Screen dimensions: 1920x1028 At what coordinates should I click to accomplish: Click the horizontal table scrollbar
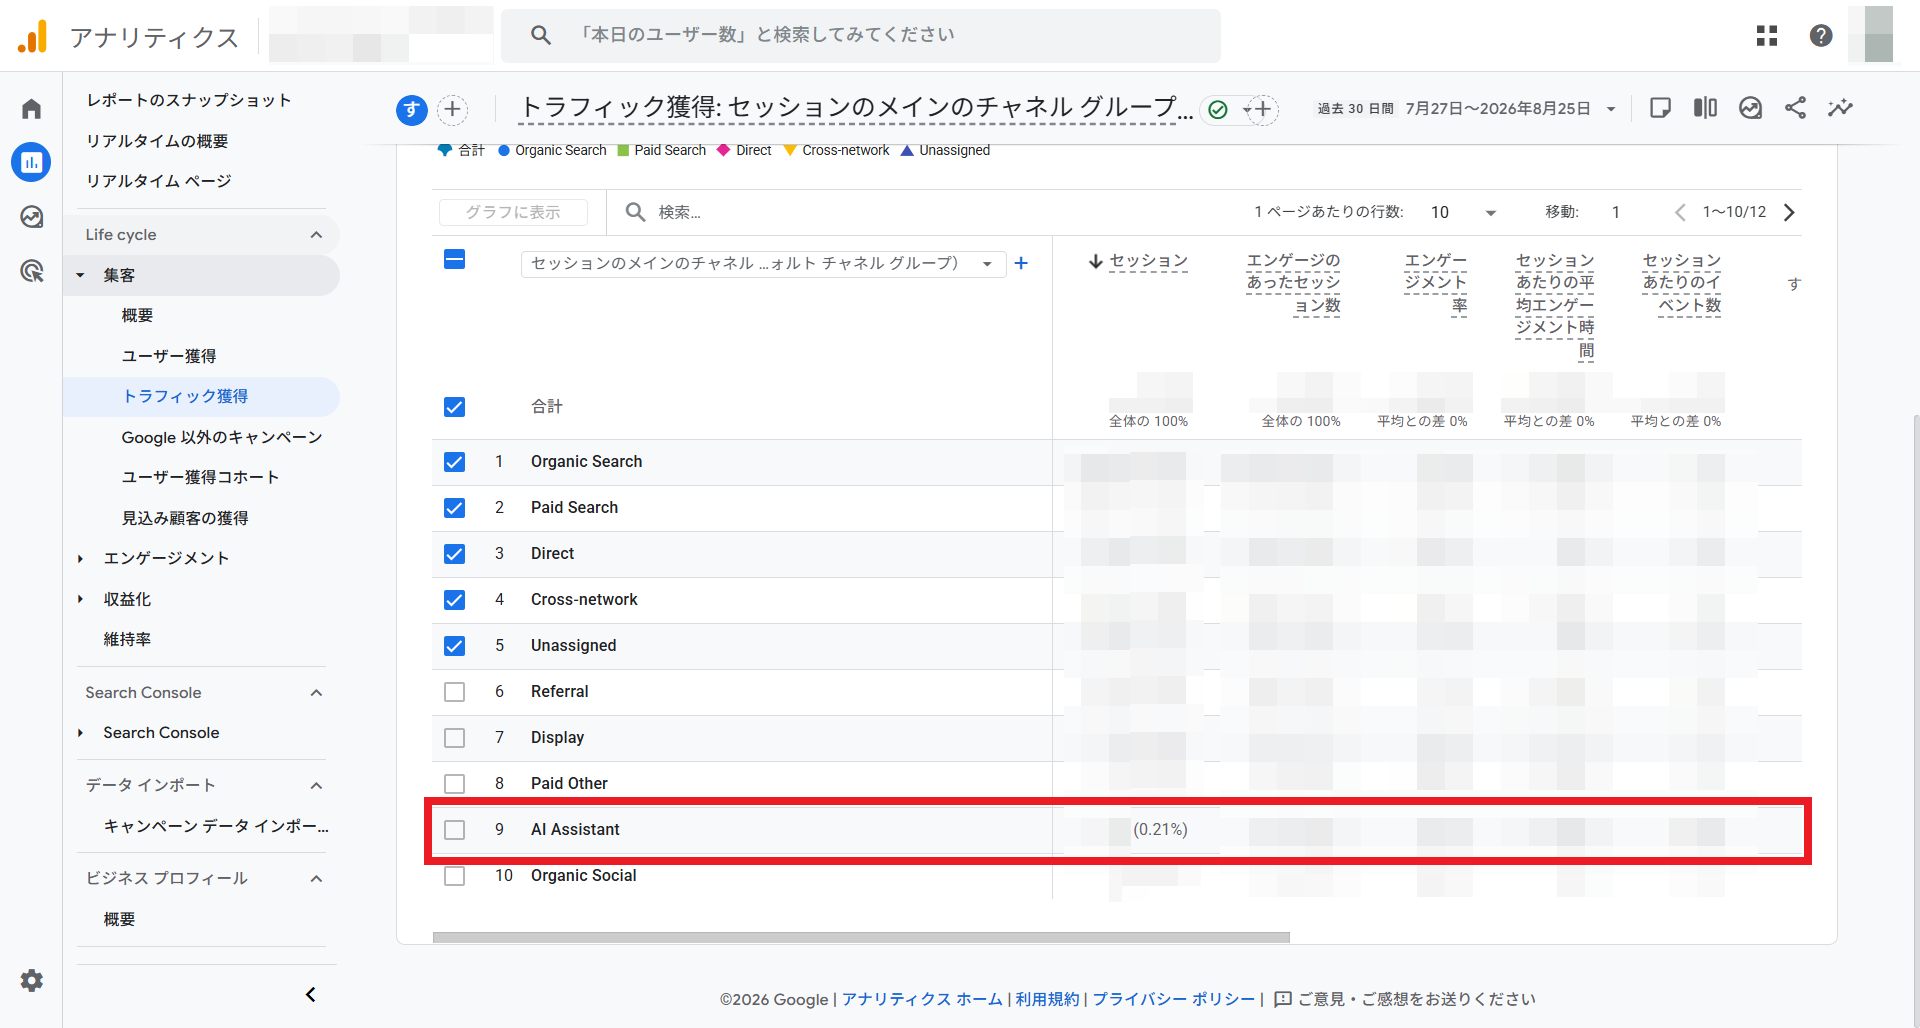pyautogui.click(x=861, y=938)
